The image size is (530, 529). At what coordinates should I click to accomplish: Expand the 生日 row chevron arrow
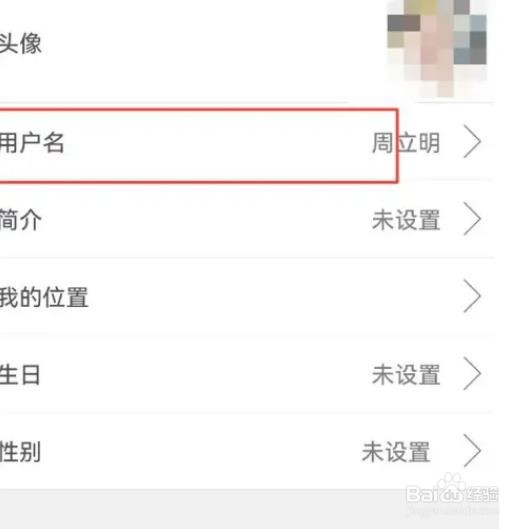pyautogui.click(x=472, y=374)
